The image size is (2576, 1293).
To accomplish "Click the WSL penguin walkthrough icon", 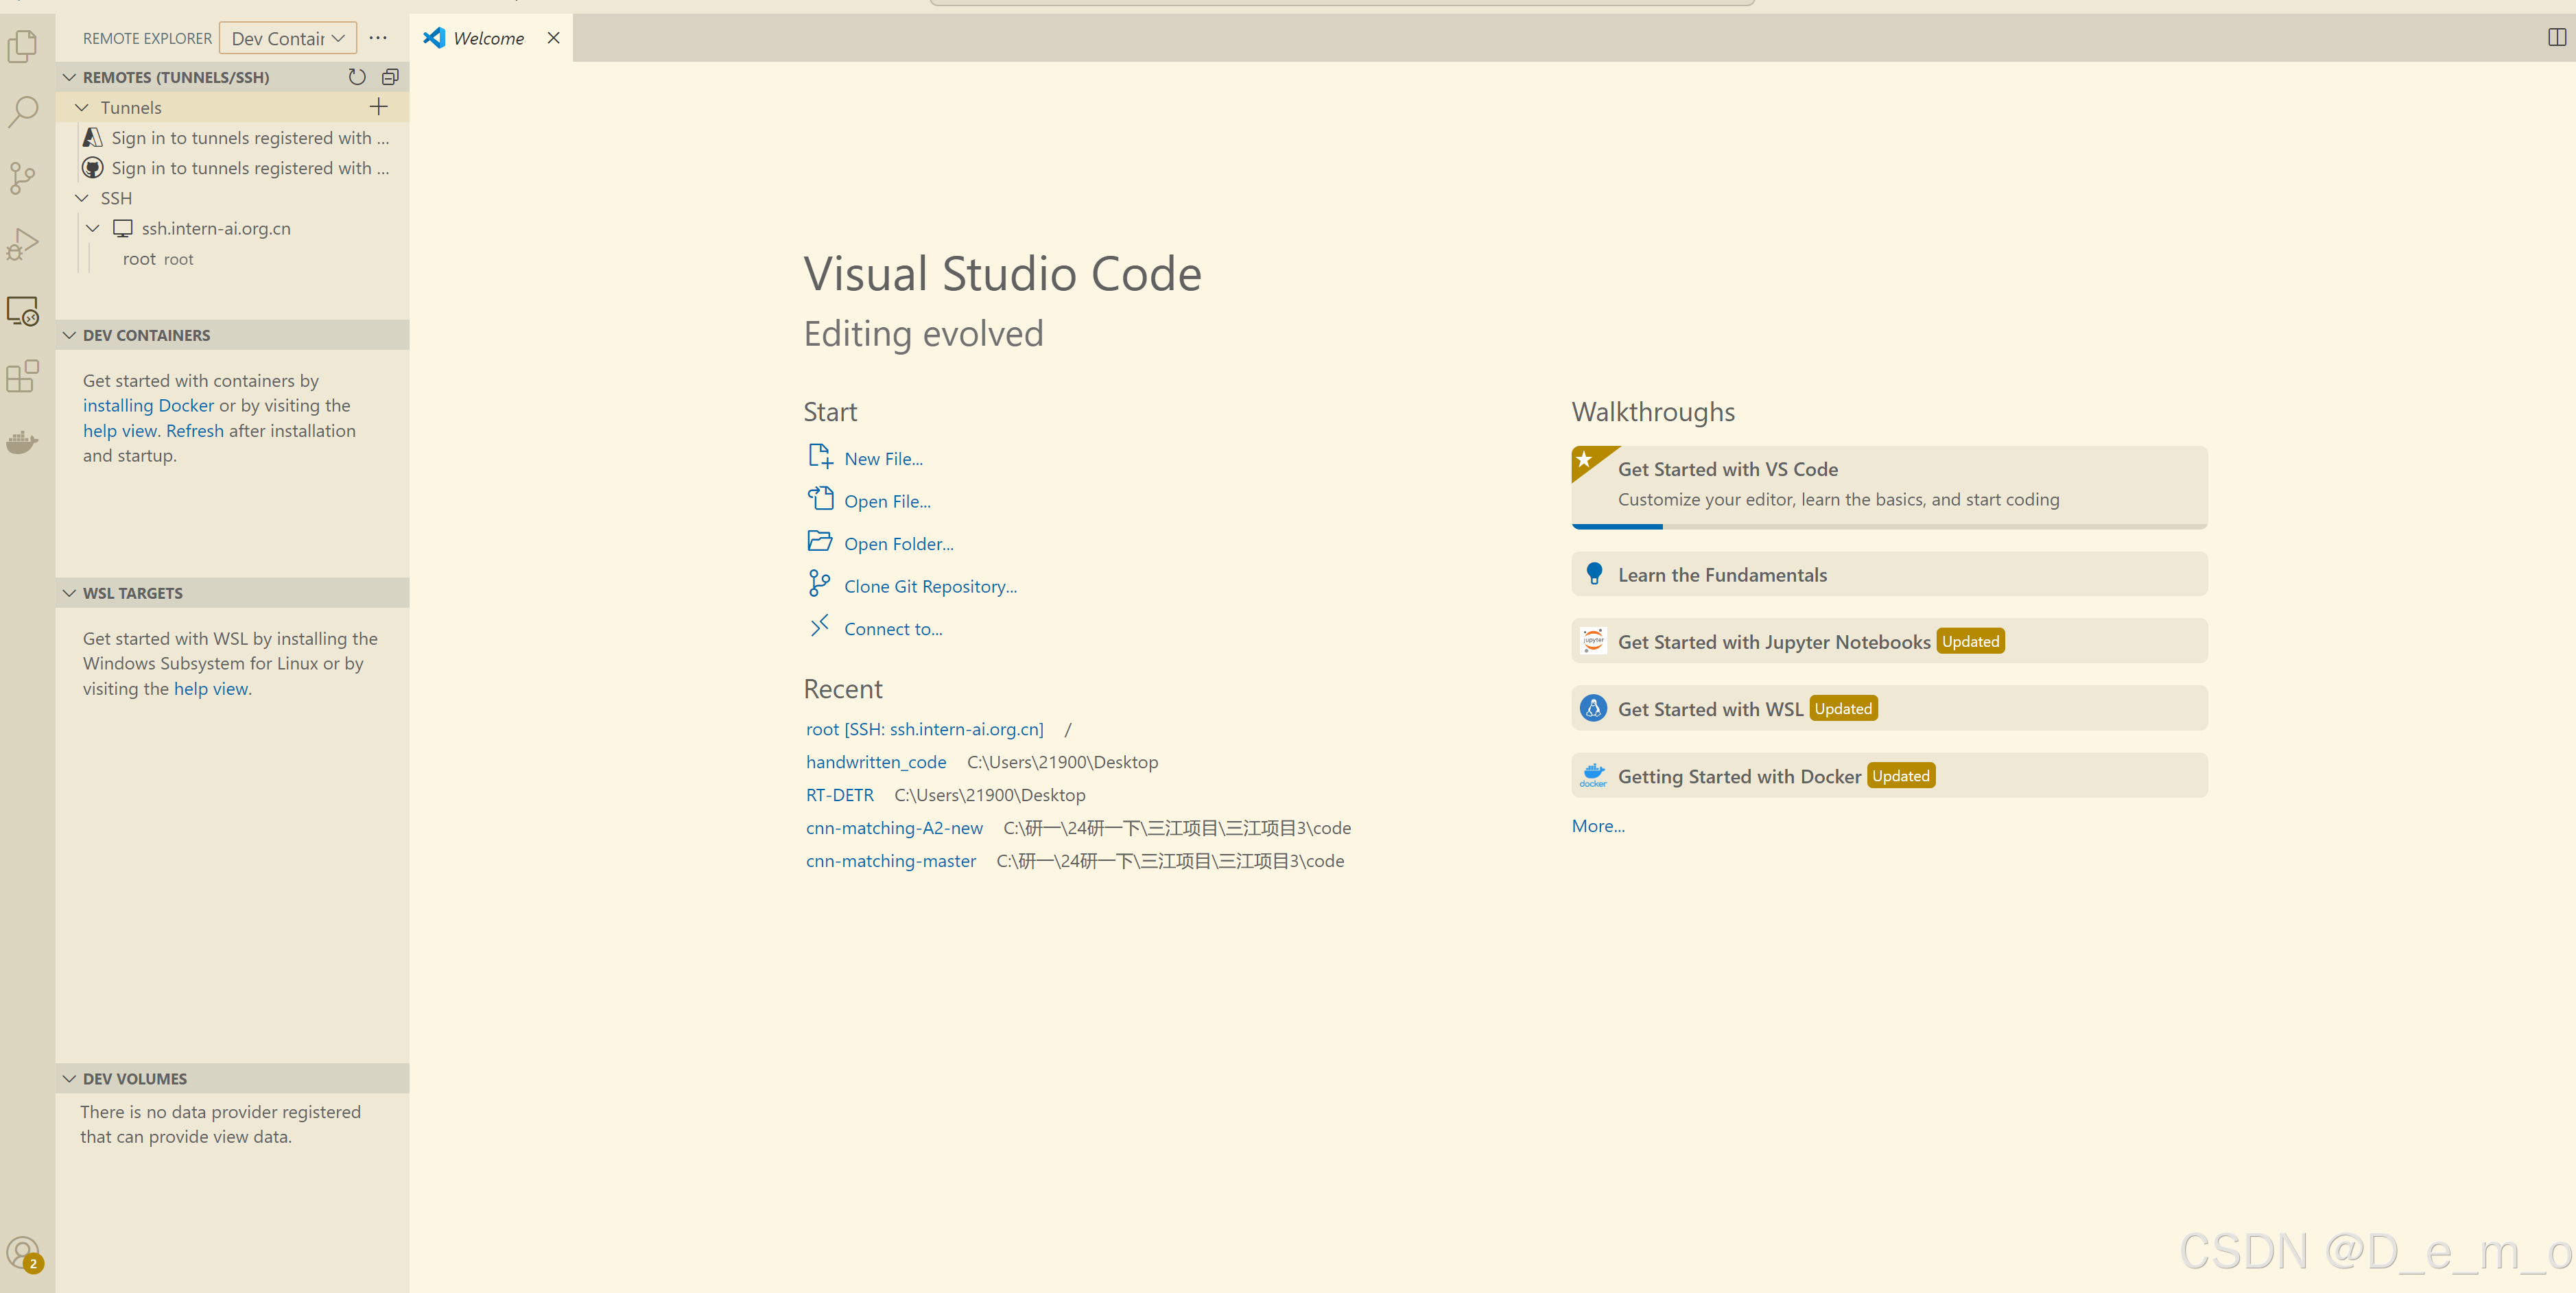I will click(1594, 708).
